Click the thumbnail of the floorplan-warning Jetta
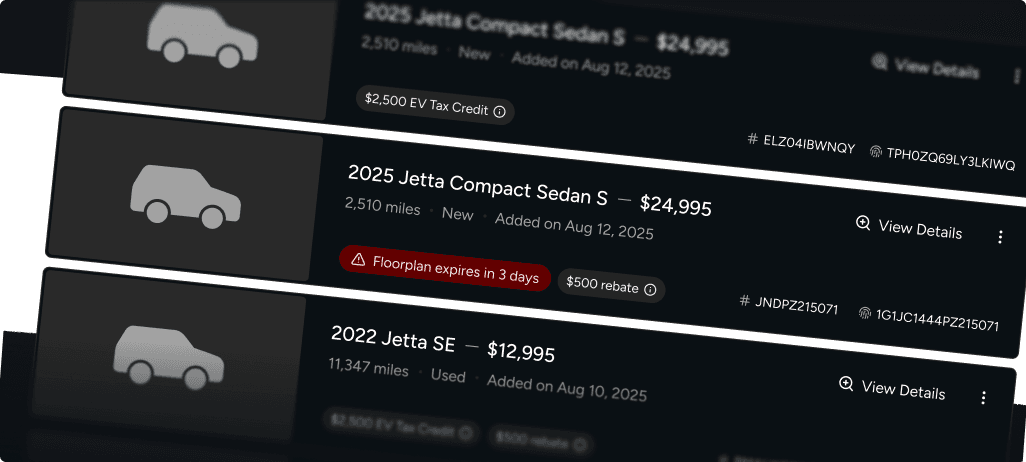 point(187,194)
